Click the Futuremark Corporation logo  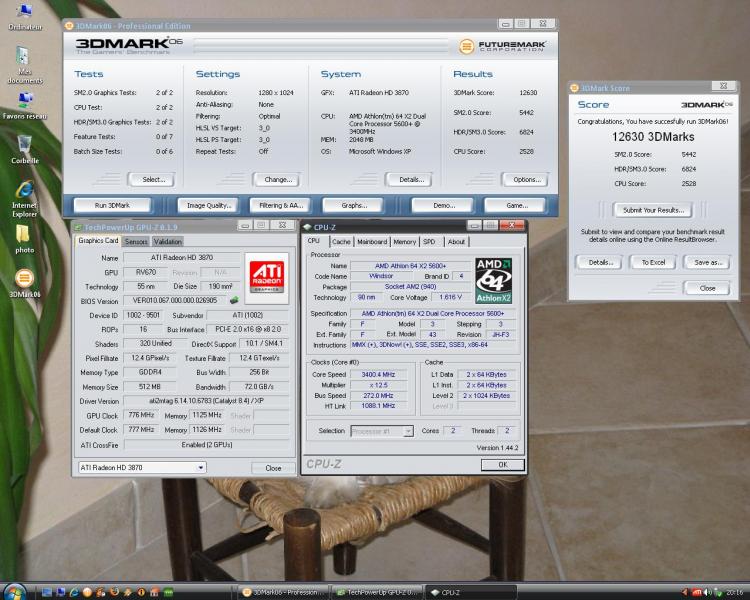pyautogui.click(x=502, y=46)
